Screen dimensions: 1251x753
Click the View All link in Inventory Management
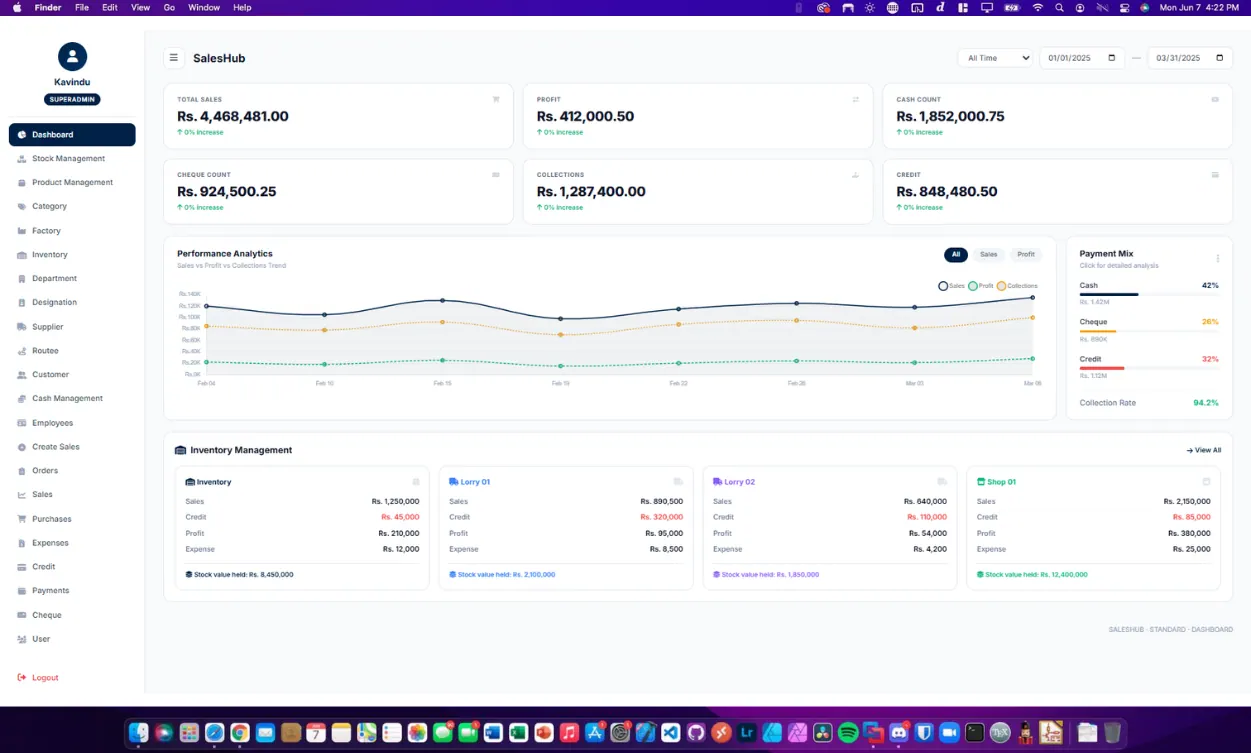(x=1204, y=450)
